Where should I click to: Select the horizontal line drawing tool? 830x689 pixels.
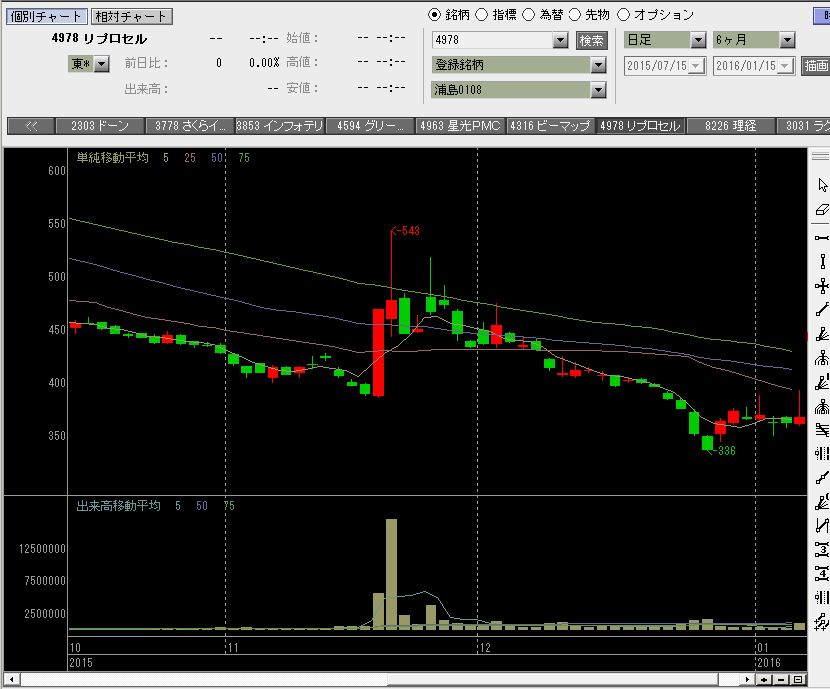click(822, 238)
